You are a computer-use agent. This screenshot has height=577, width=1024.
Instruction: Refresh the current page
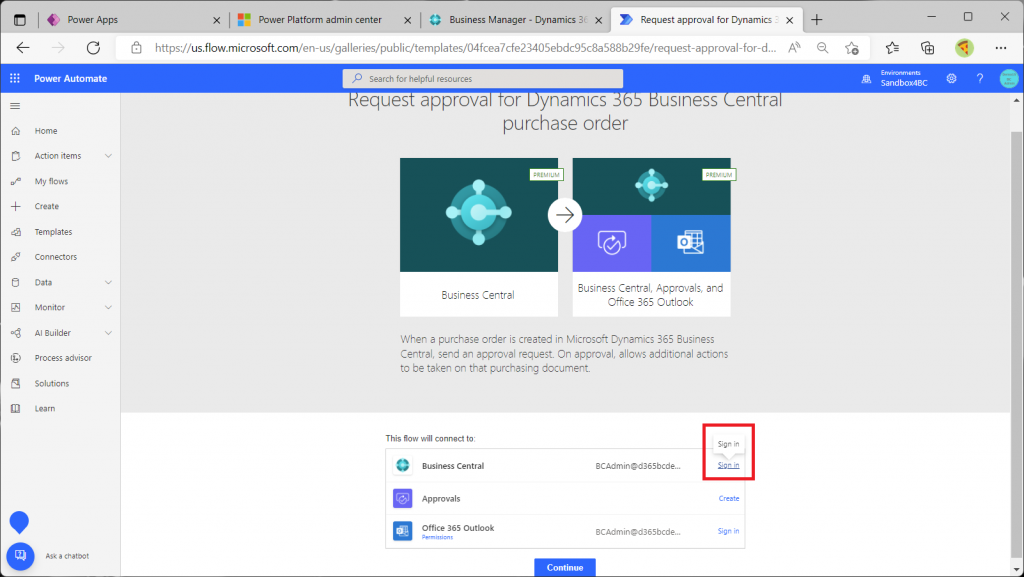pyautogui.click(x=93, y=48)
